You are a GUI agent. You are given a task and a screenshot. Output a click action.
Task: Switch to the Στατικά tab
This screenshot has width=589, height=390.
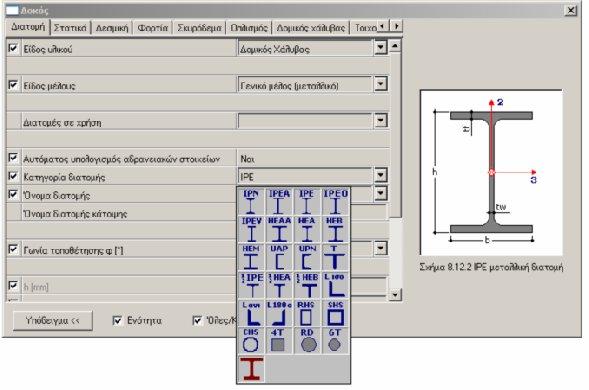[70, 28]
